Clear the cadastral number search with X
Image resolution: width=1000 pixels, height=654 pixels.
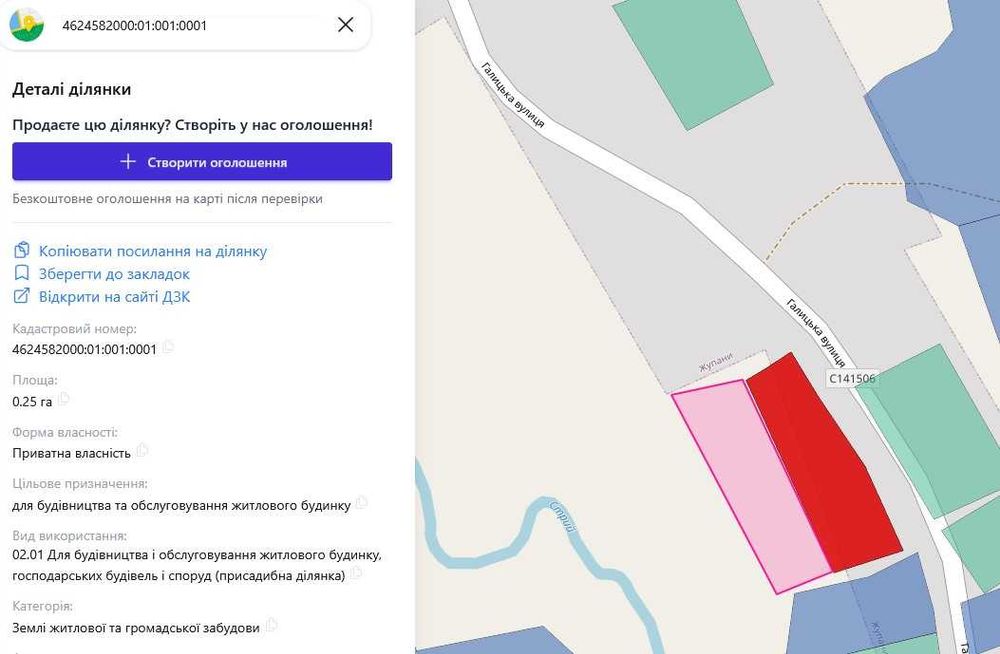345,25
